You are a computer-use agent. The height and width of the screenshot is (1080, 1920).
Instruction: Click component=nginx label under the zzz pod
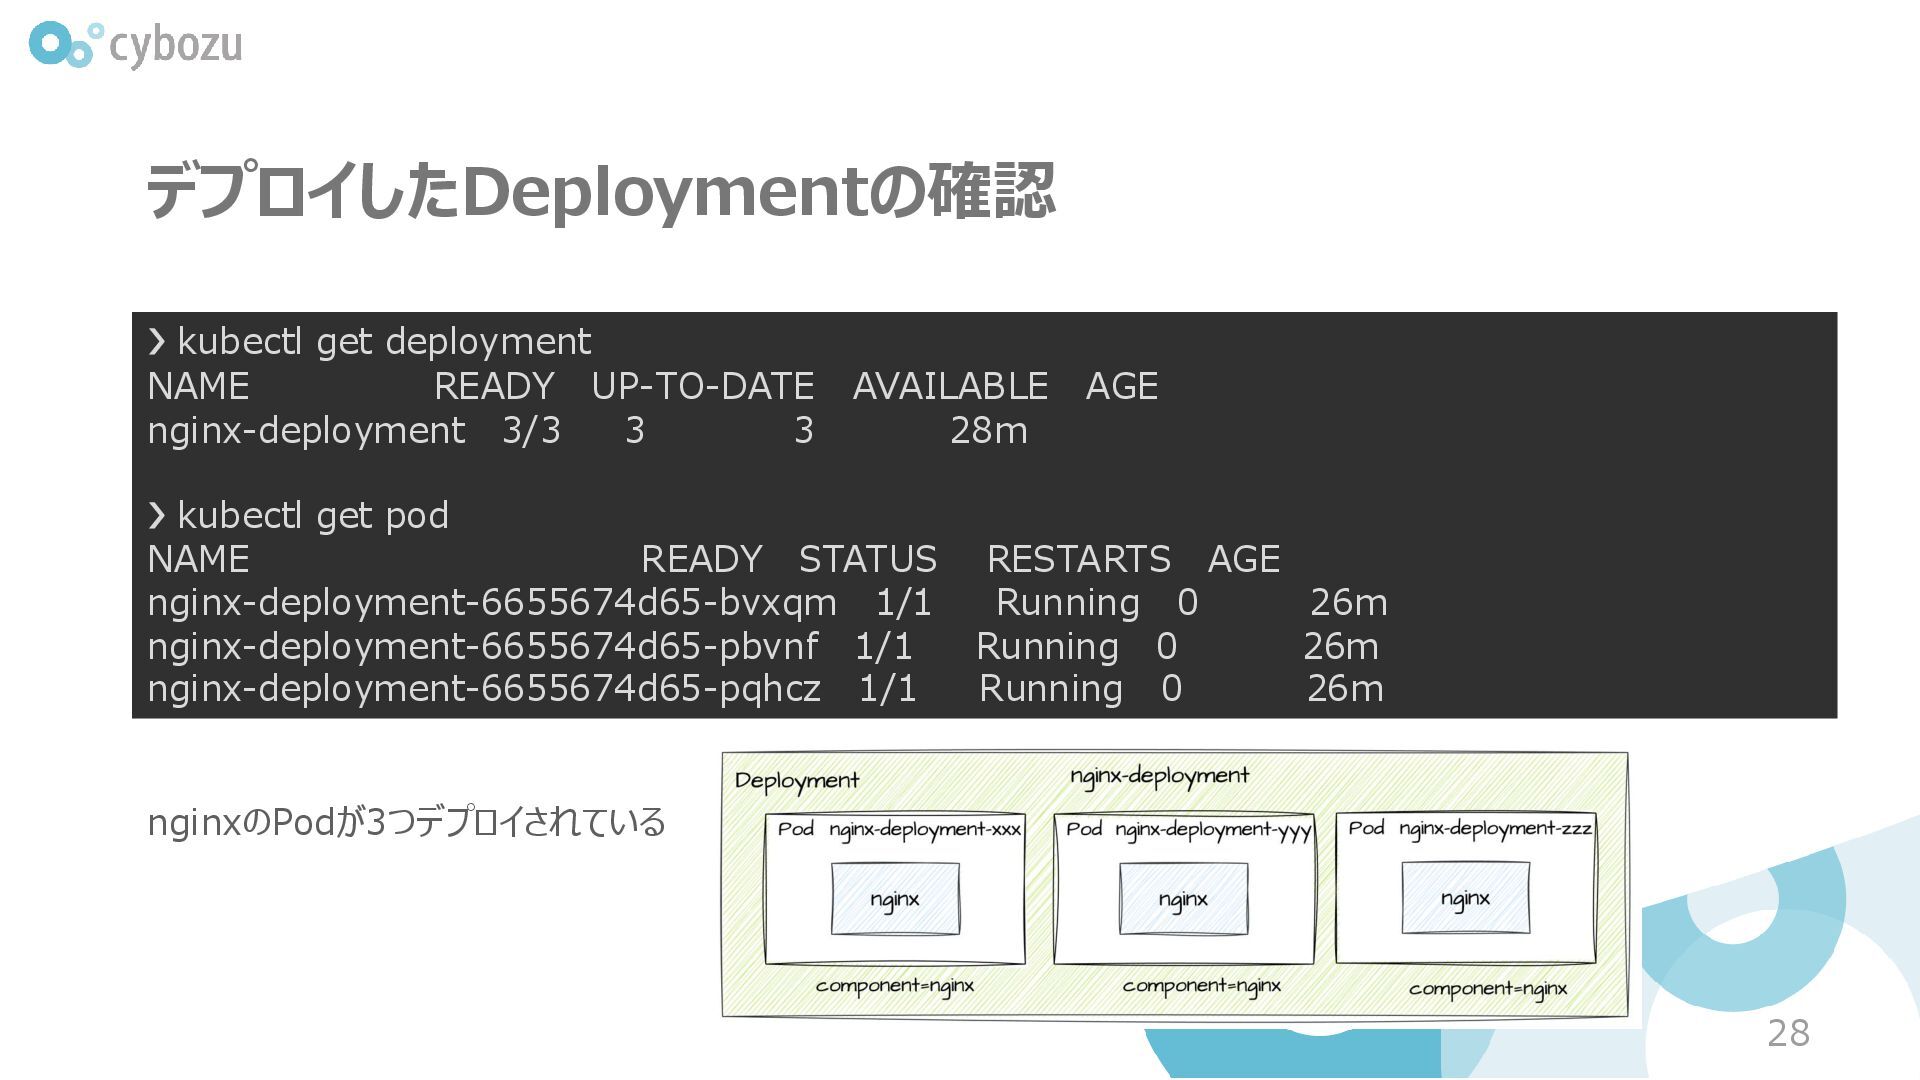1488,990
